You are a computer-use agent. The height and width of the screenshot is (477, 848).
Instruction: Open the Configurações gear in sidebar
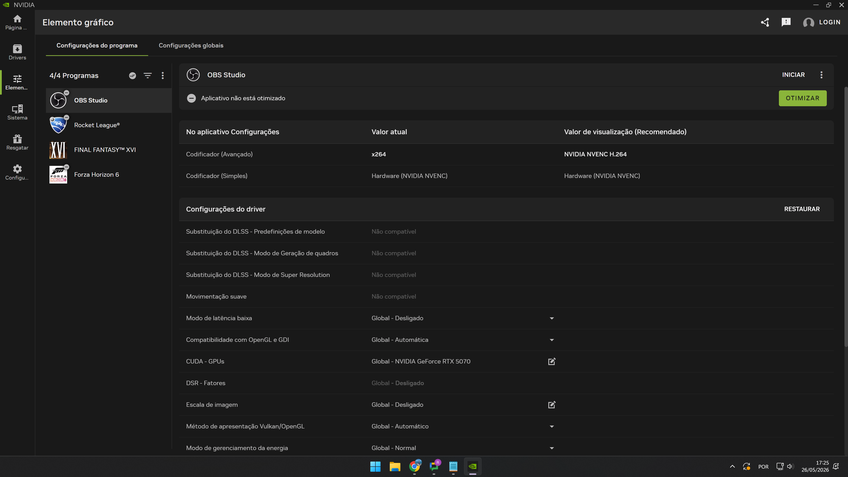17,172
